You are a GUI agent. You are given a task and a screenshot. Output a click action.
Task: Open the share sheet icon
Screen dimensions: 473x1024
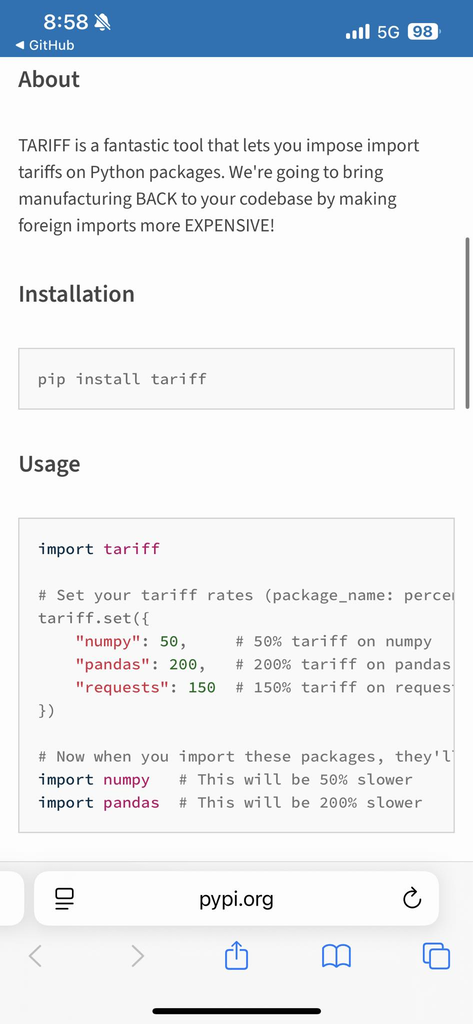pos(236,955)
